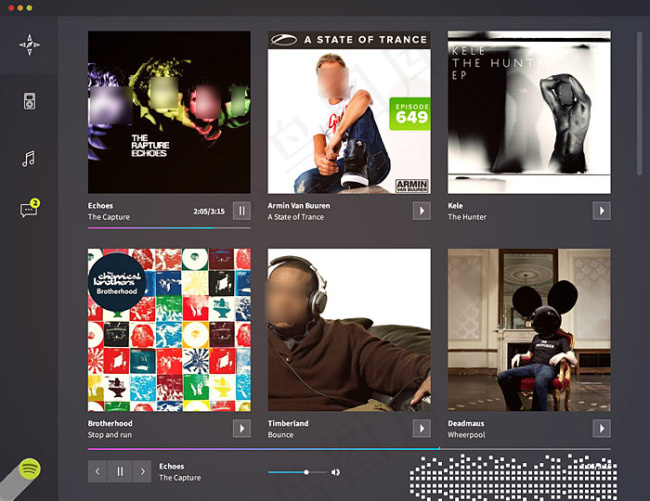Click 'The Hunter' subtitle text
Viewport: 650px width, 501px height.
(x=467, y=217)
